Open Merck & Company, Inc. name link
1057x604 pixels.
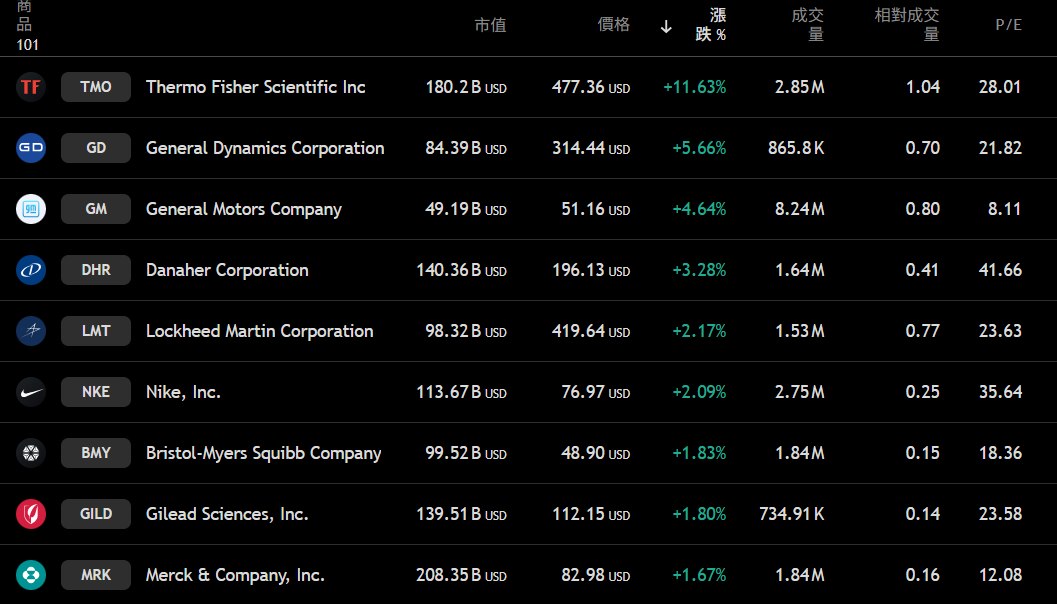(235, 576)
